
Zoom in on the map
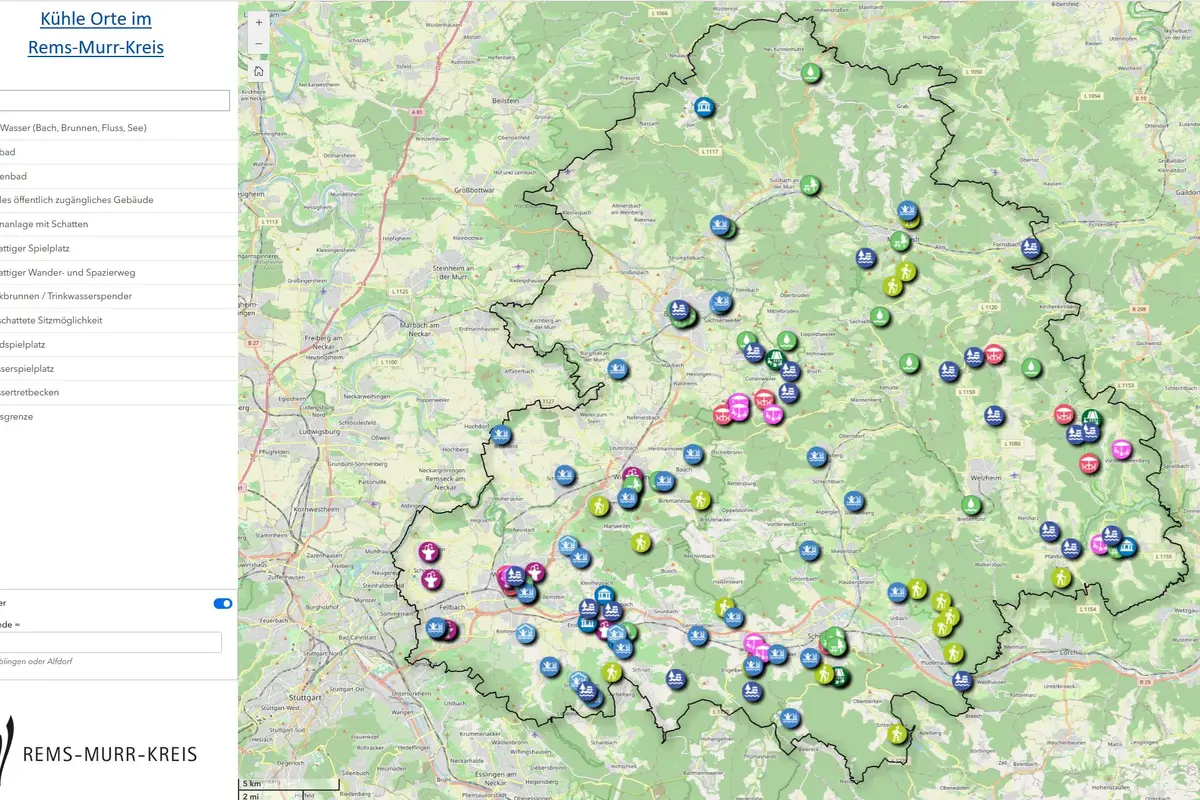coord(259,22)
